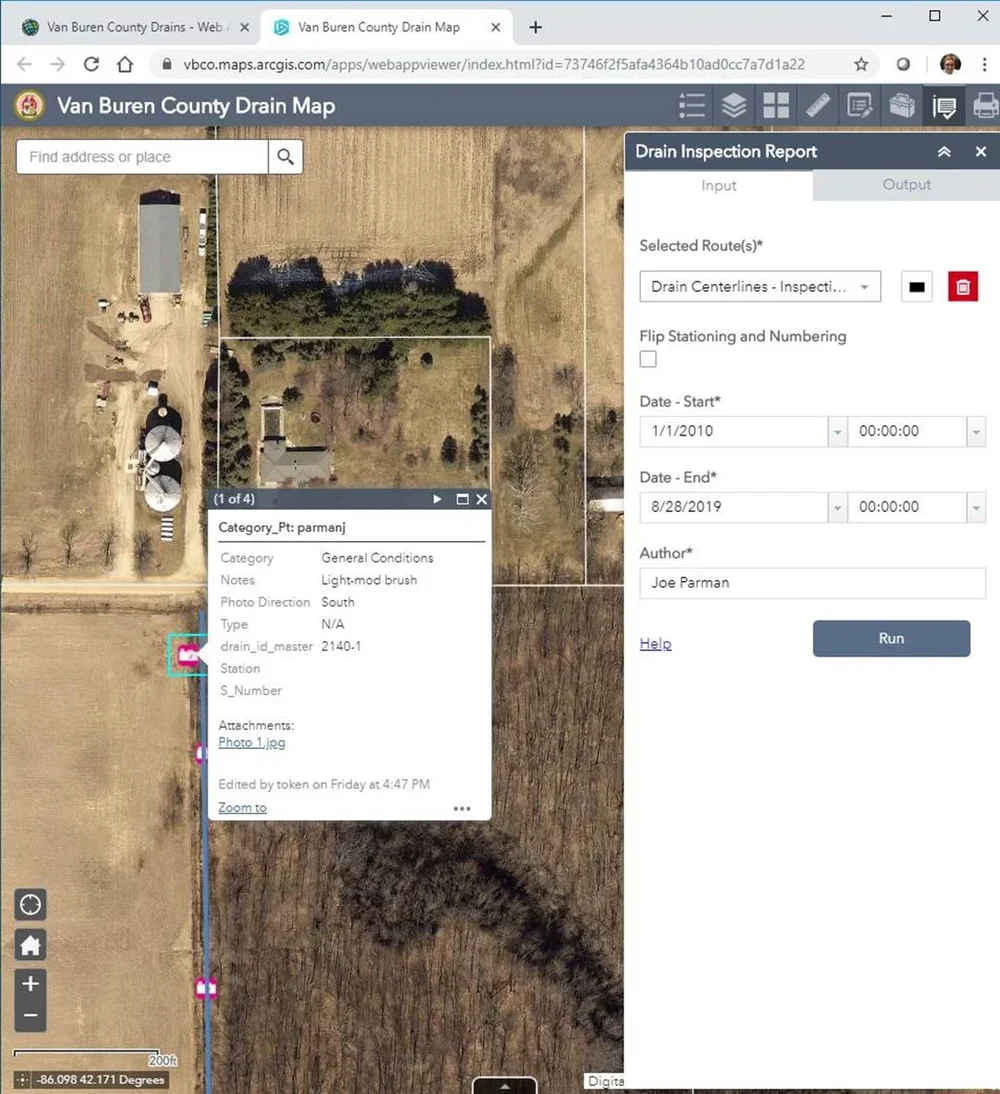Viewport: 1000px width, 1094px height.
Task: Close the Van Buren County Drains tab
Action: coord(244,27)
